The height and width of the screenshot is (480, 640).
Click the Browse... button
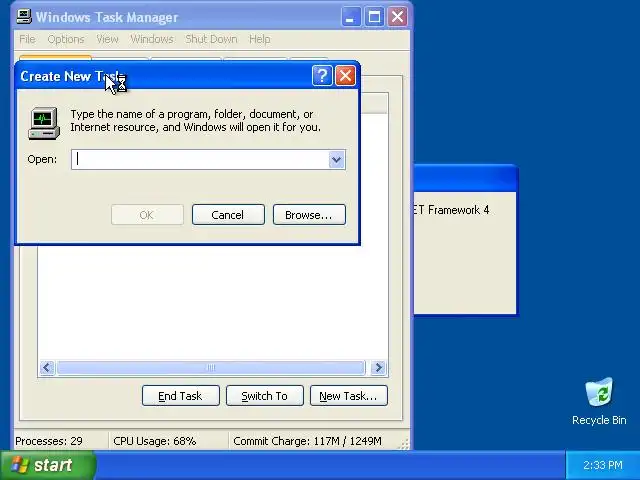click(309, 215)
